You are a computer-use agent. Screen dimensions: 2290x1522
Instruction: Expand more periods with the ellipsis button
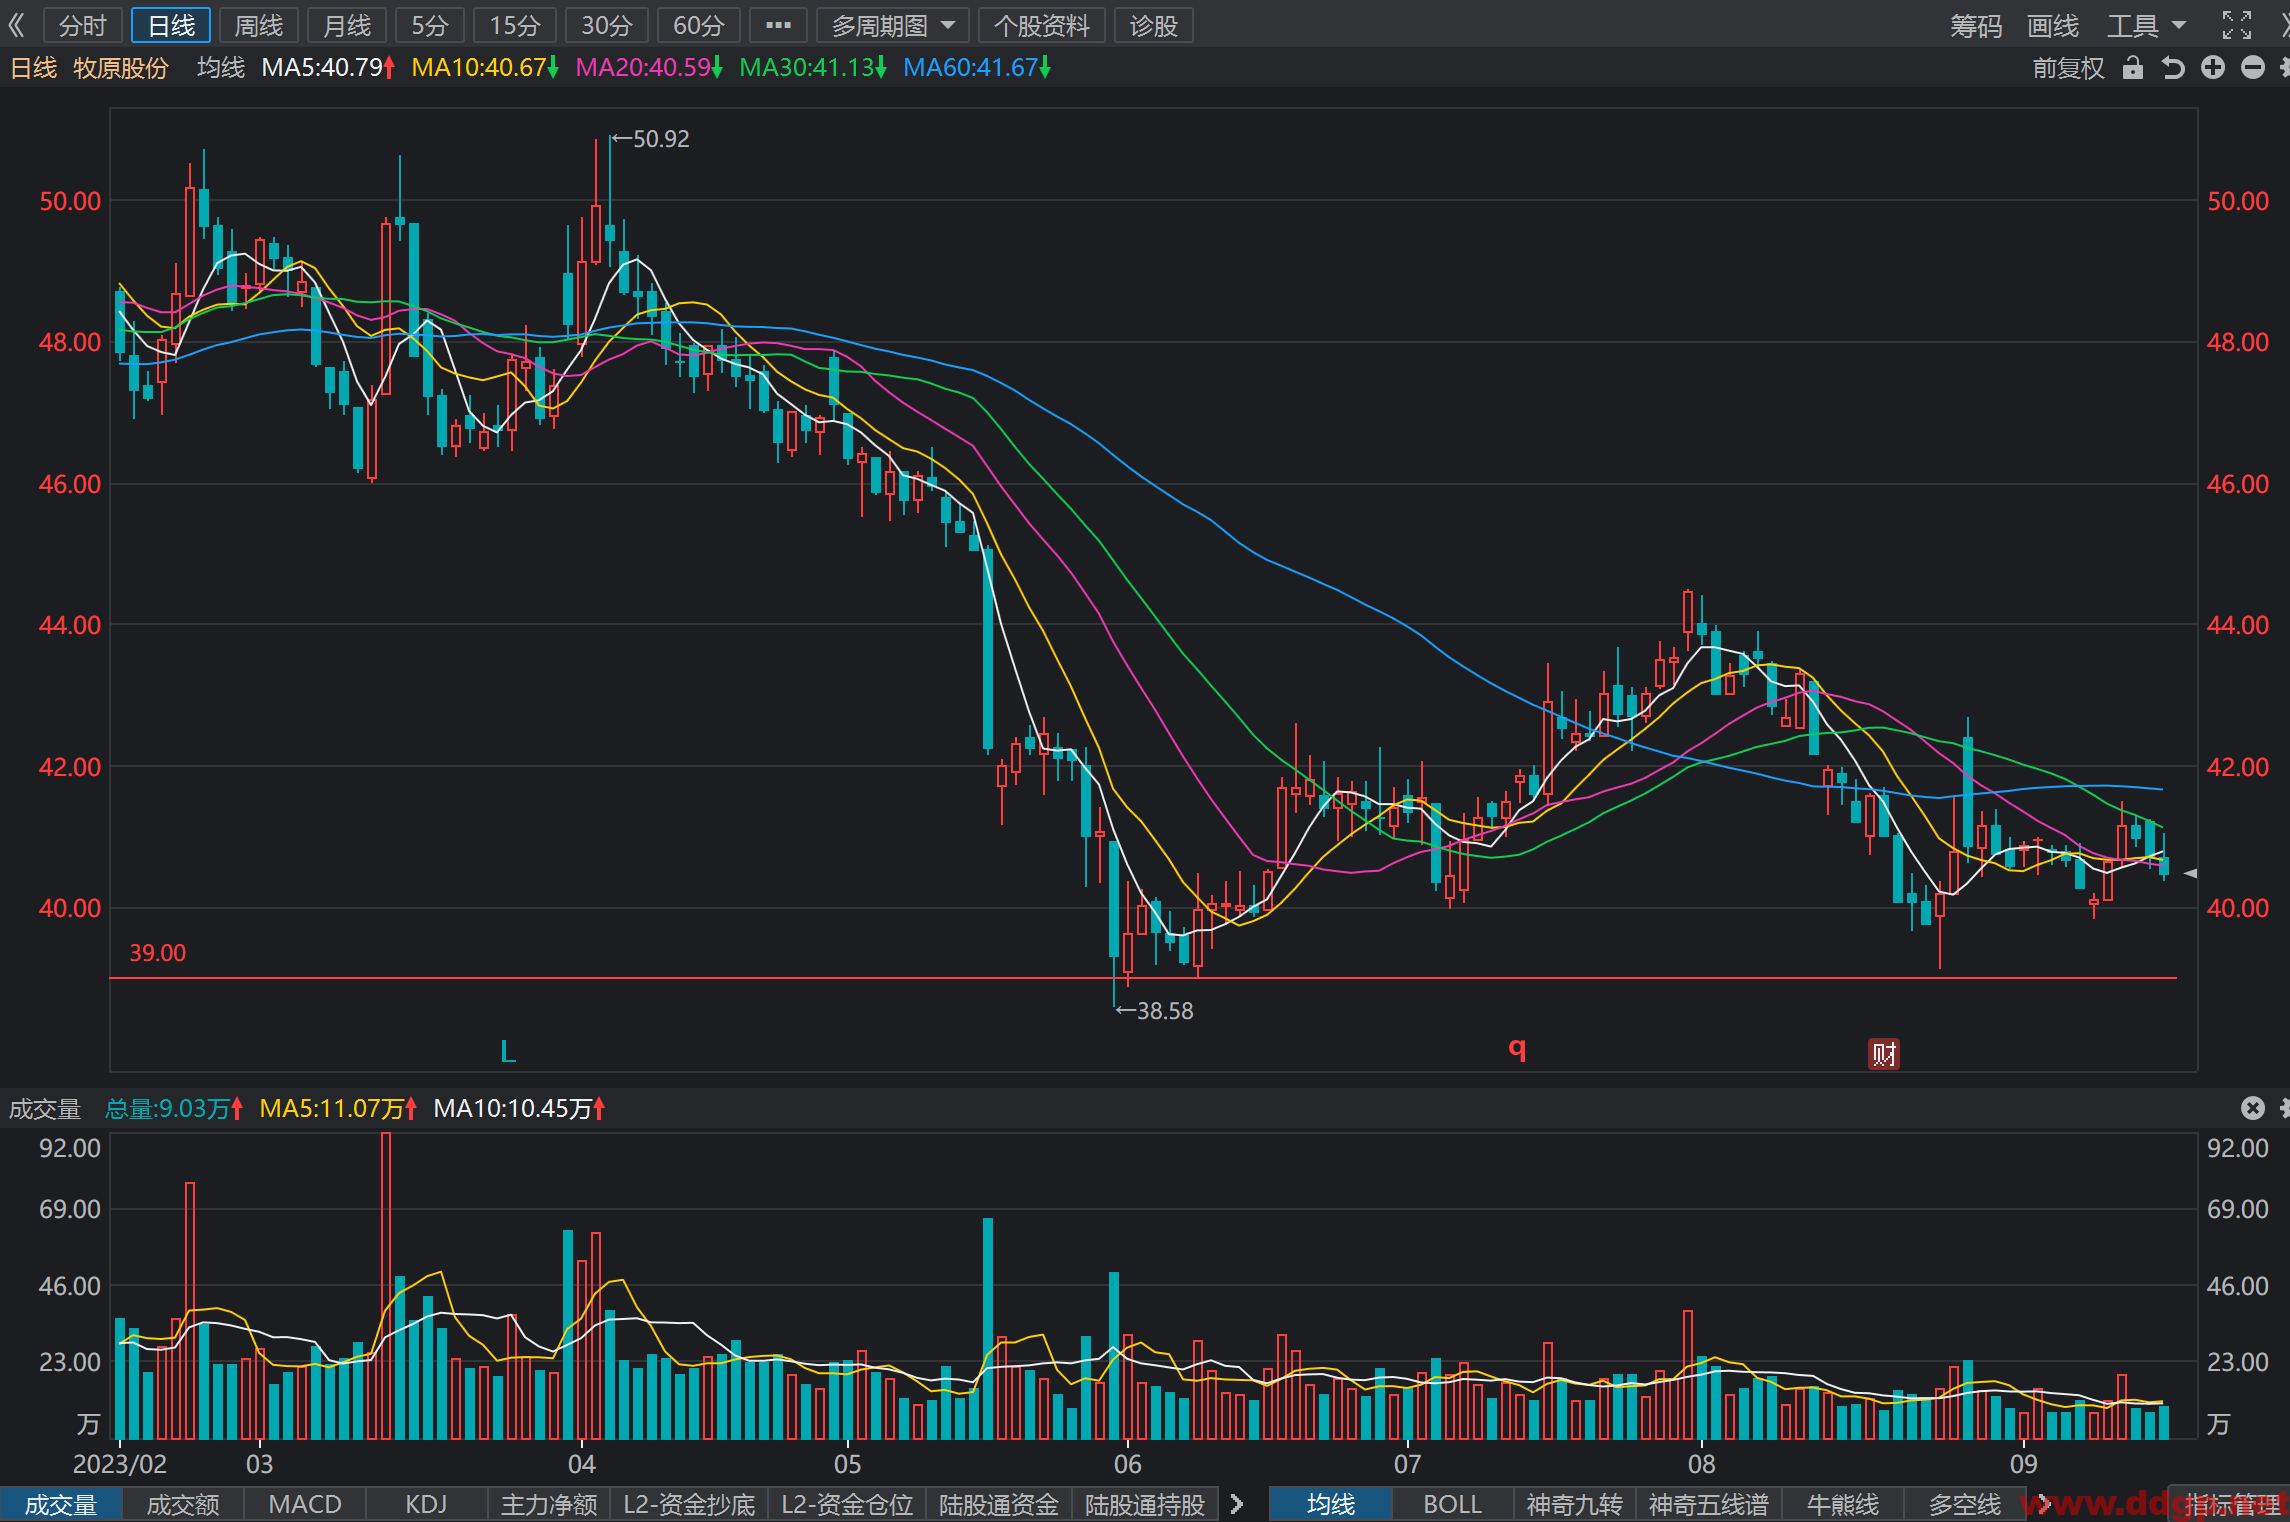(x=778, y=25)
